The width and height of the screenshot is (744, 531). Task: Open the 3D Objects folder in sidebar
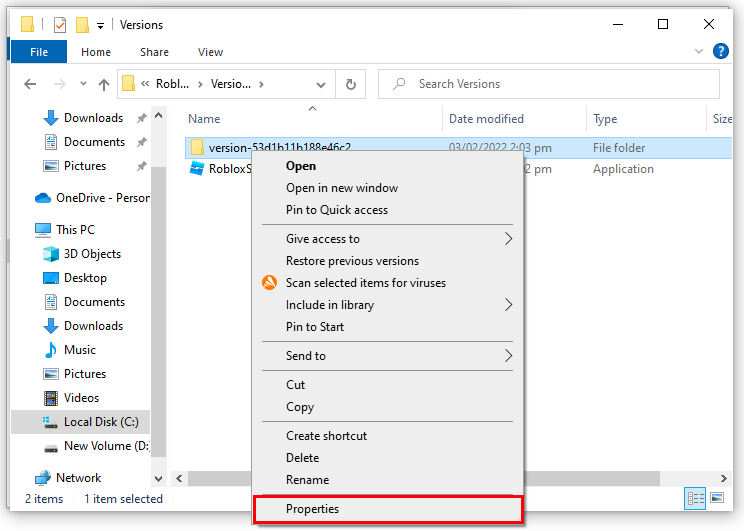tap(92, 254)
